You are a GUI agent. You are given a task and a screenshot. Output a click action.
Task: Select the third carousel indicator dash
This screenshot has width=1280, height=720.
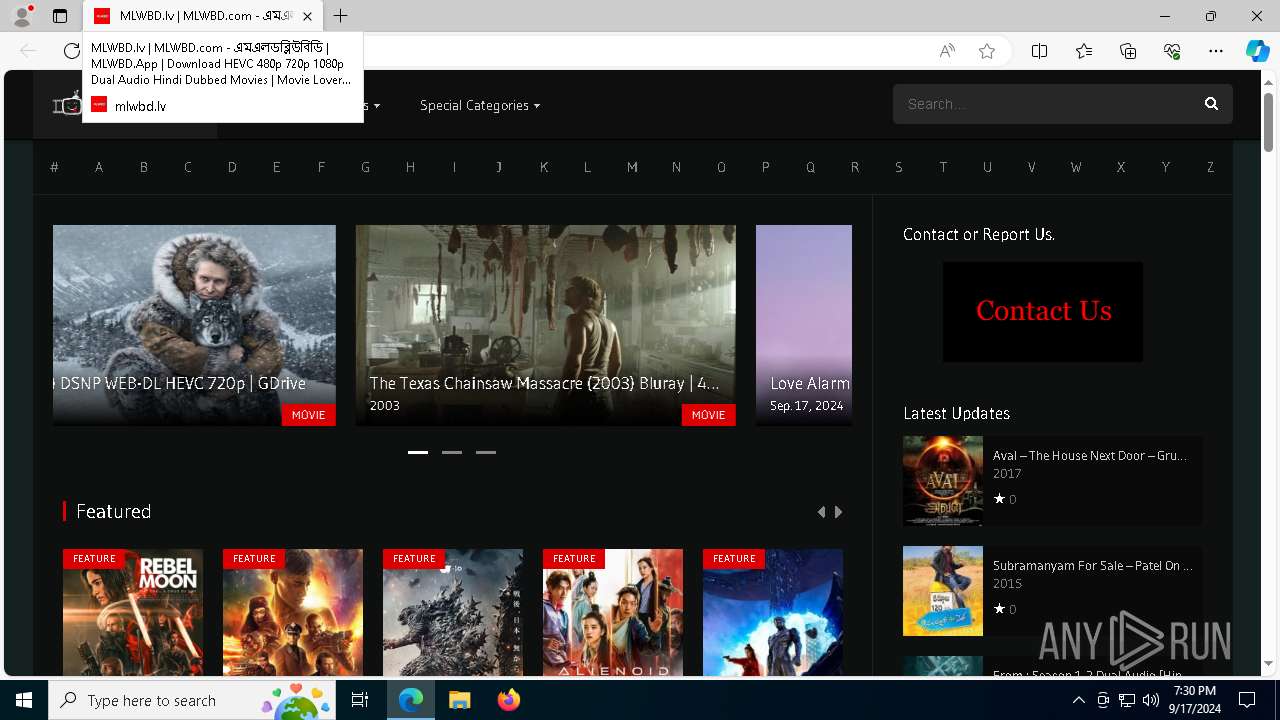[x=486, y=452]
